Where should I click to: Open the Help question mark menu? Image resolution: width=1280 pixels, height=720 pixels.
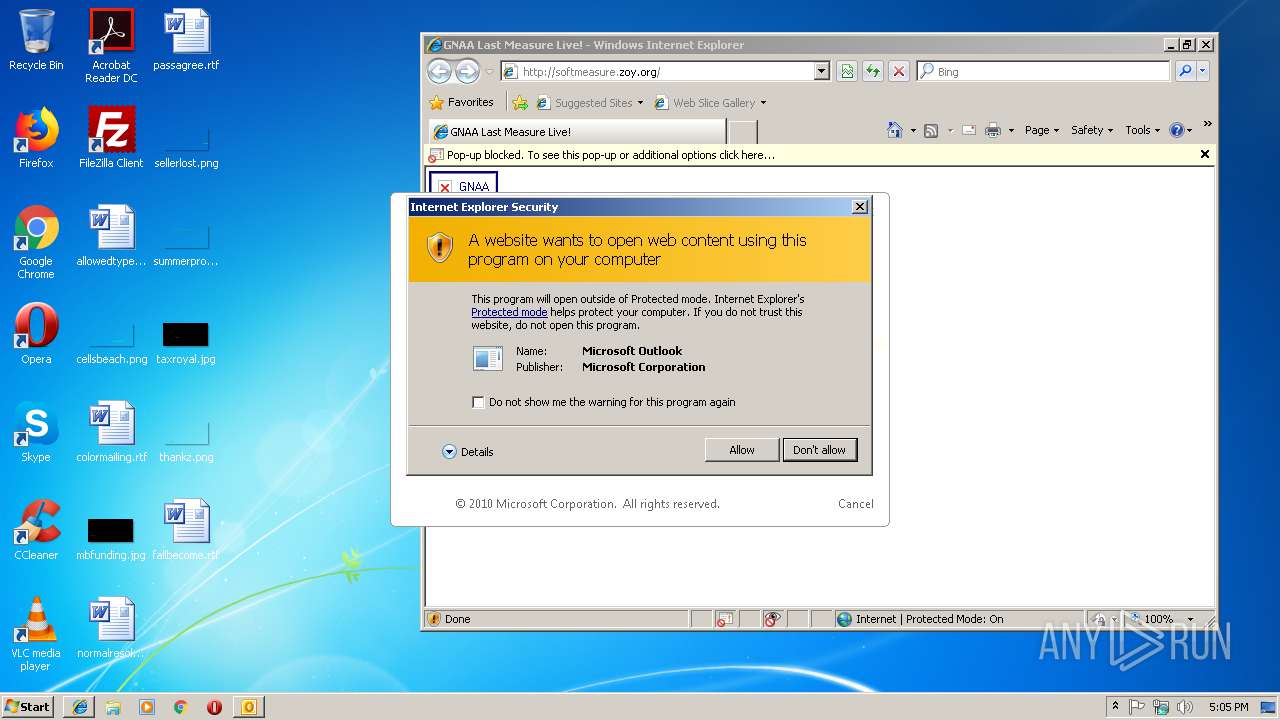(x=1181, y=130)
